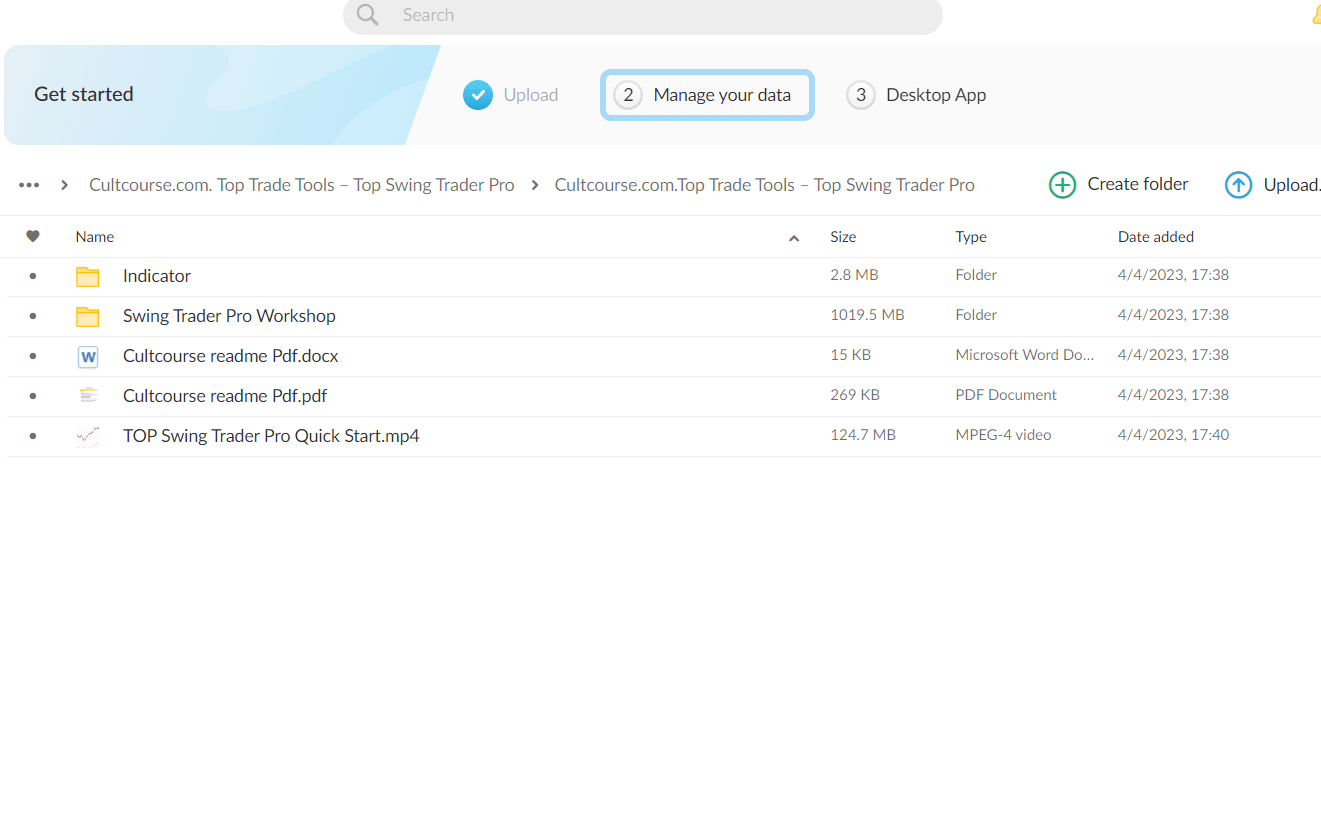The height and width of the screenshot is (820, 1321).
Task: Expand the breadcrumb ellipsis menu
Action: point(29,185)
